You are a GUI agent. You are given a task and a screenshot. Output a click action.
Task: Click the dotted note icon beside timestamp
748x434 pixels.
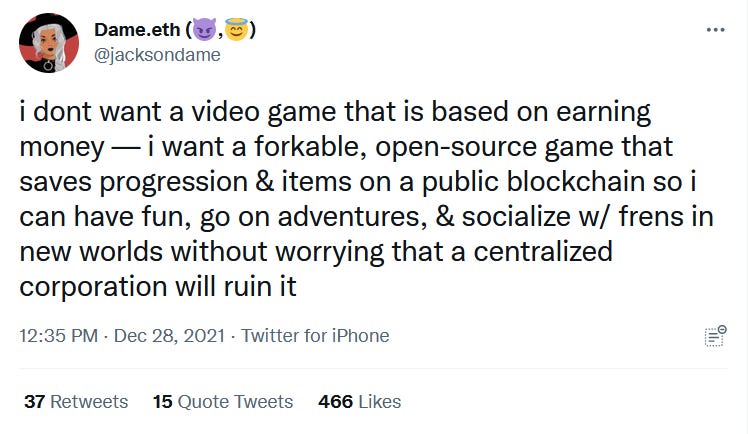714,337
